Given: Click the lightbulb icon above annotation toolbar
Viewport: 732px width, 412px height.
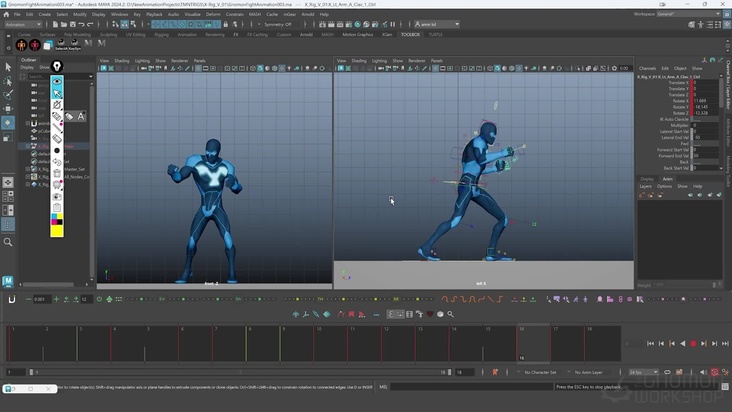Looking at the screenshot, I should point(57,66).
